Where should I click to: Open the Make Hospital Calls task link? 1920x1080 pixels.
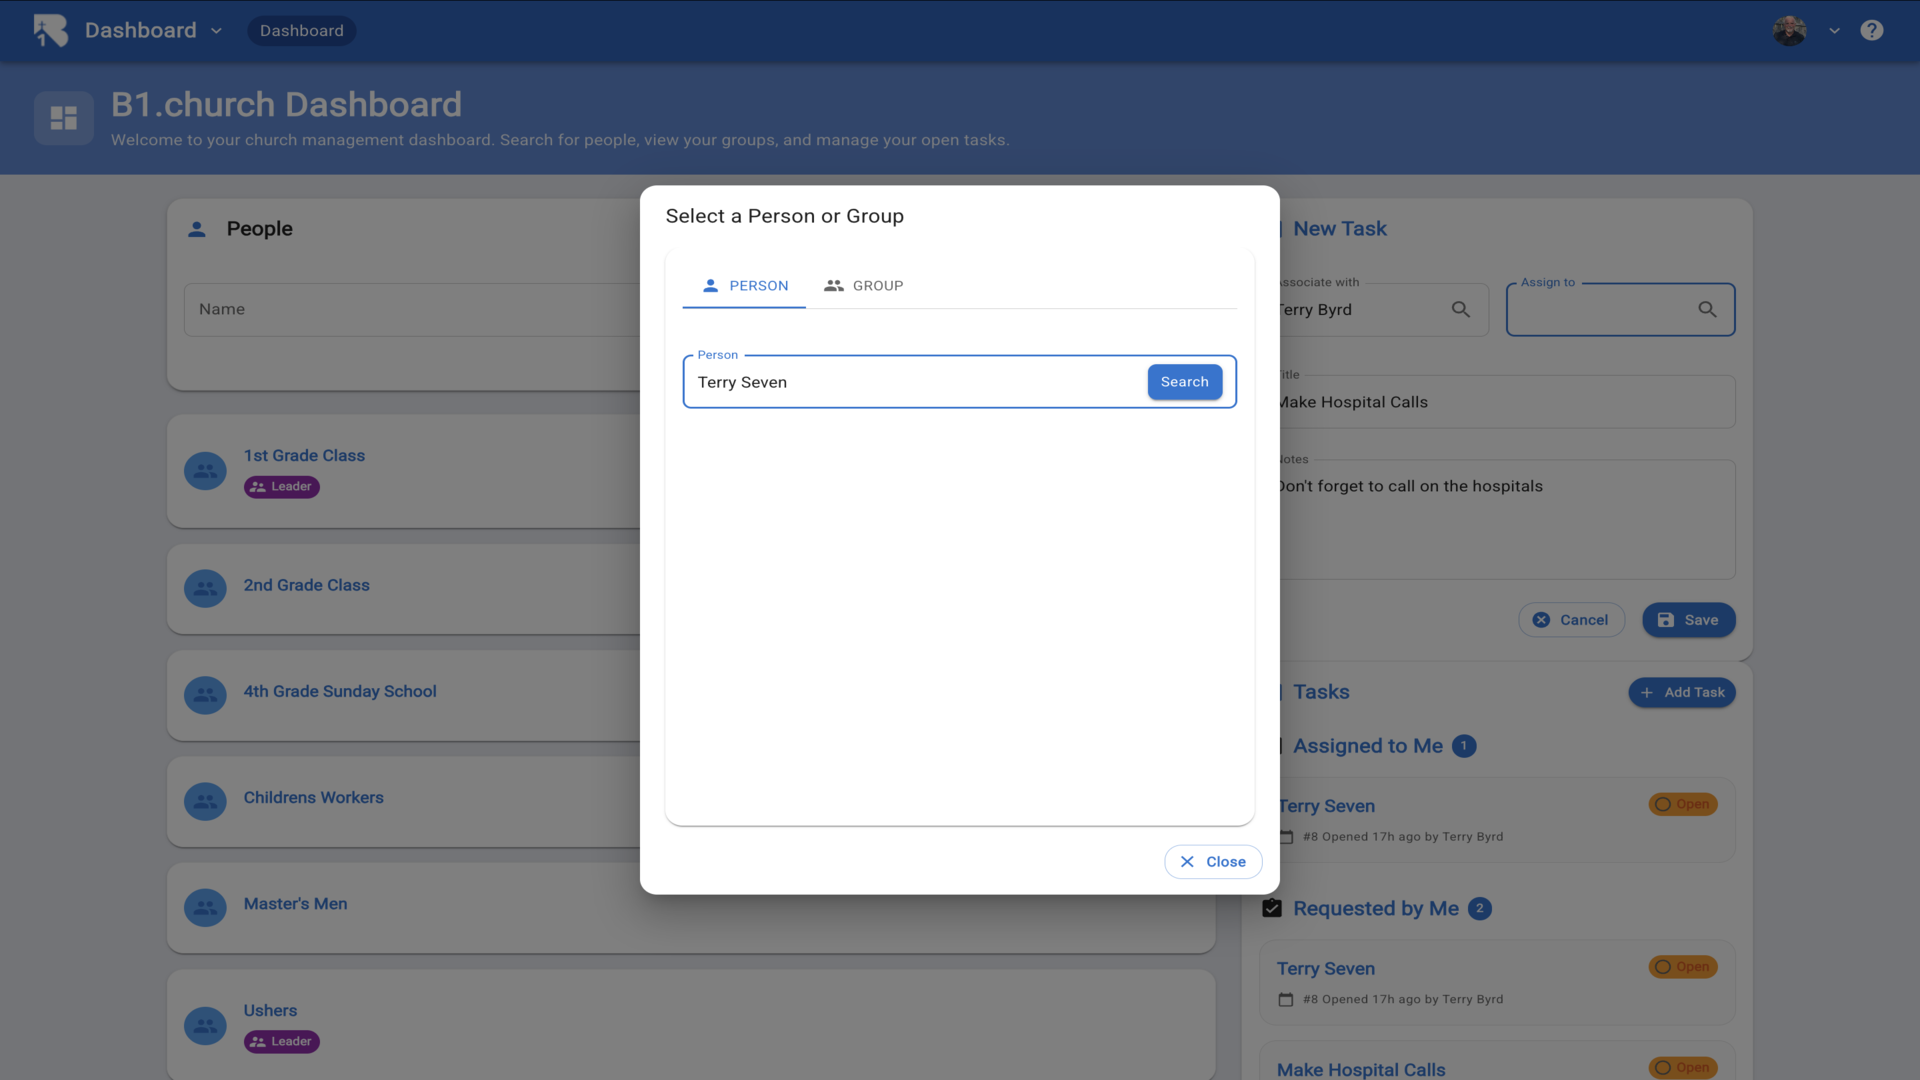click(x=1360, y=1069)
